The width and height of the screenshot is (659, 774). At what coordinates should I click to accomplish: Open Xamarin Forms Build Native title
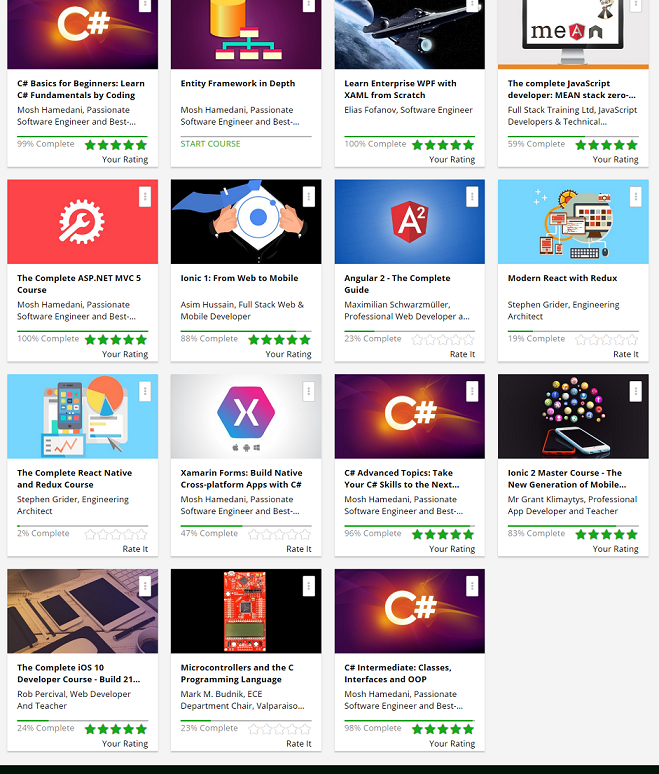click(x=241, y=479)
